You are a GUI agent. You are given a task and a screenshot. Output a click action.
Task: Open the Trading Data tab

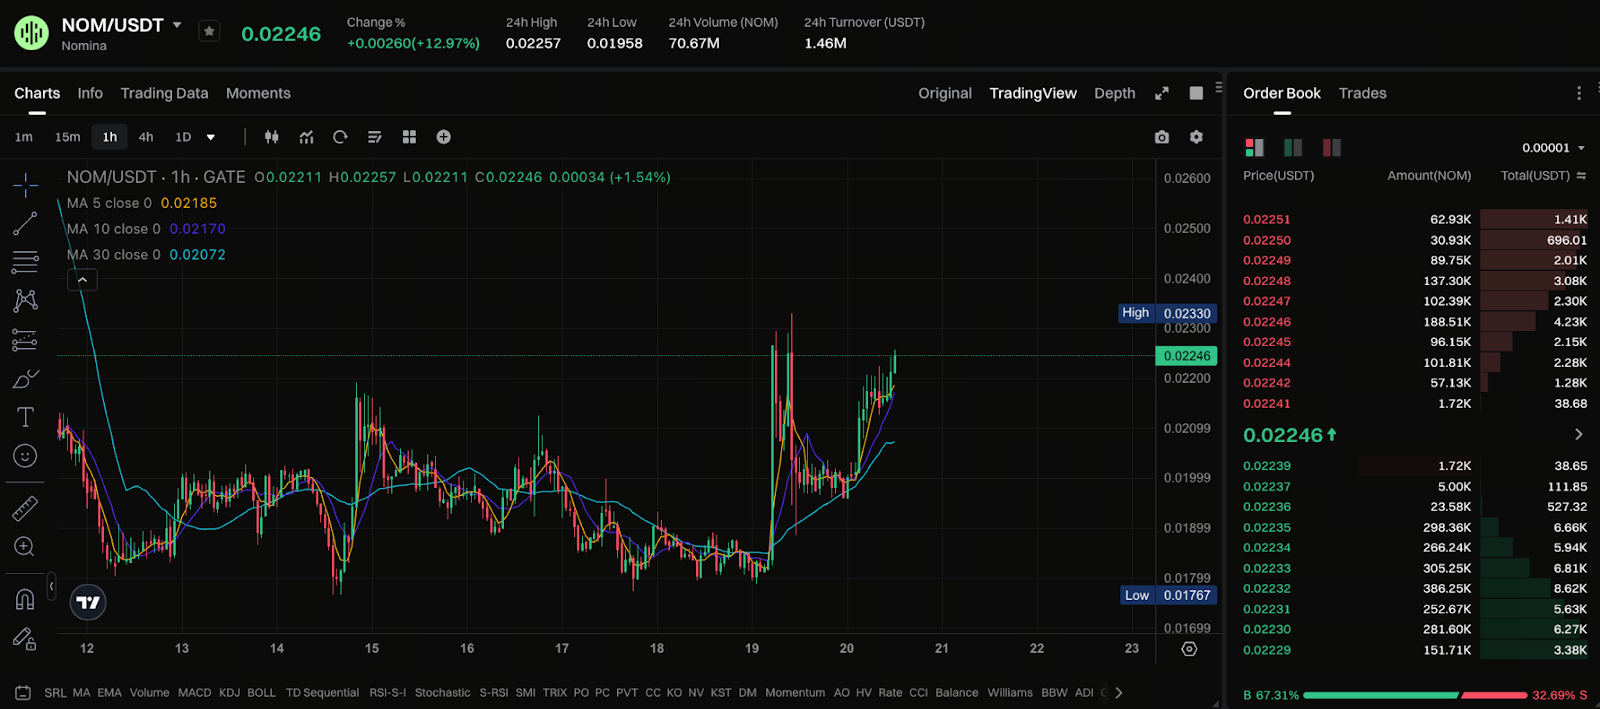pos(164,93)
